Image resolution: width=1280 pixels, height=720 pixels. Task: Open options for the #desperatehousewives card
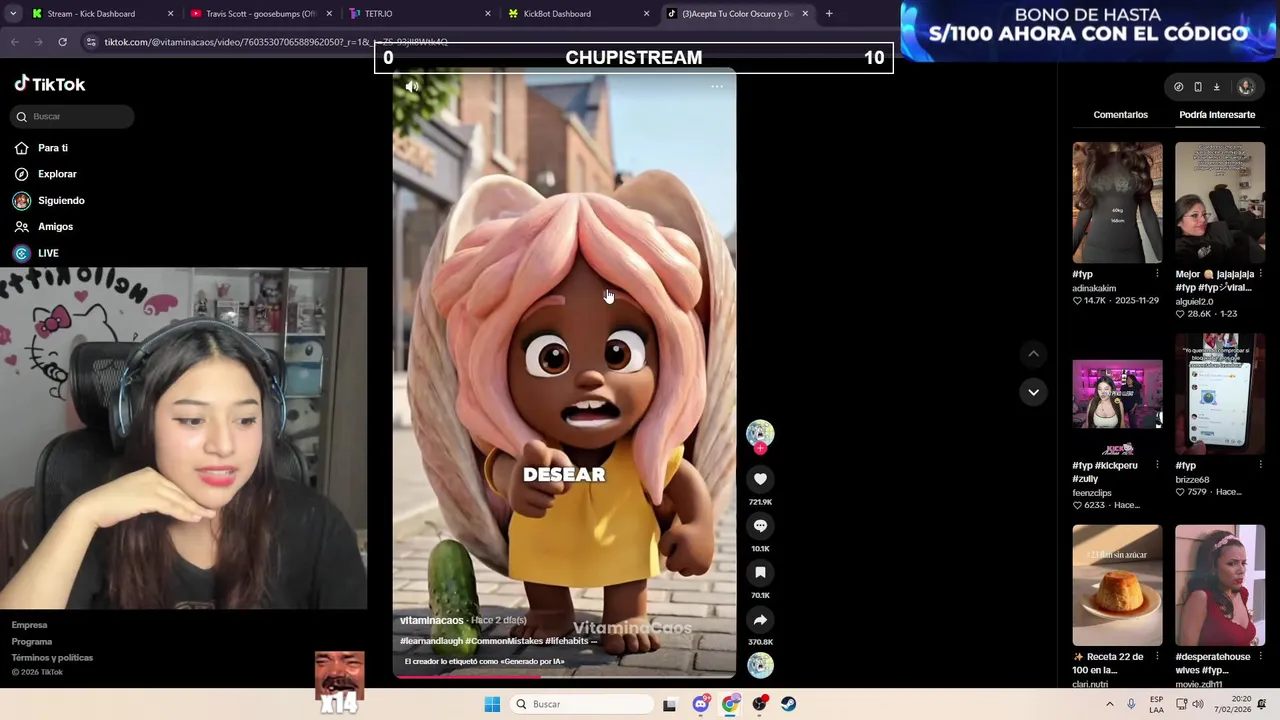(1260, 657)
